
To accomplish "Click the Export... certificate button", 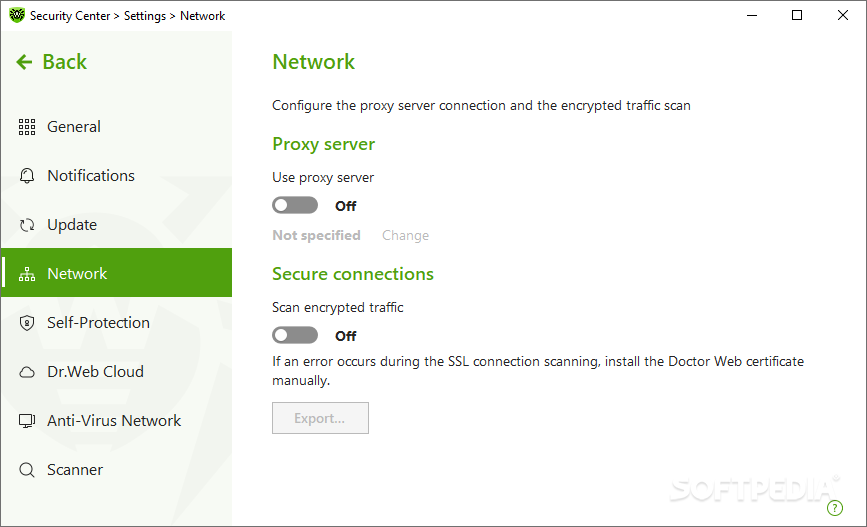I will click(x=320, y=418).
